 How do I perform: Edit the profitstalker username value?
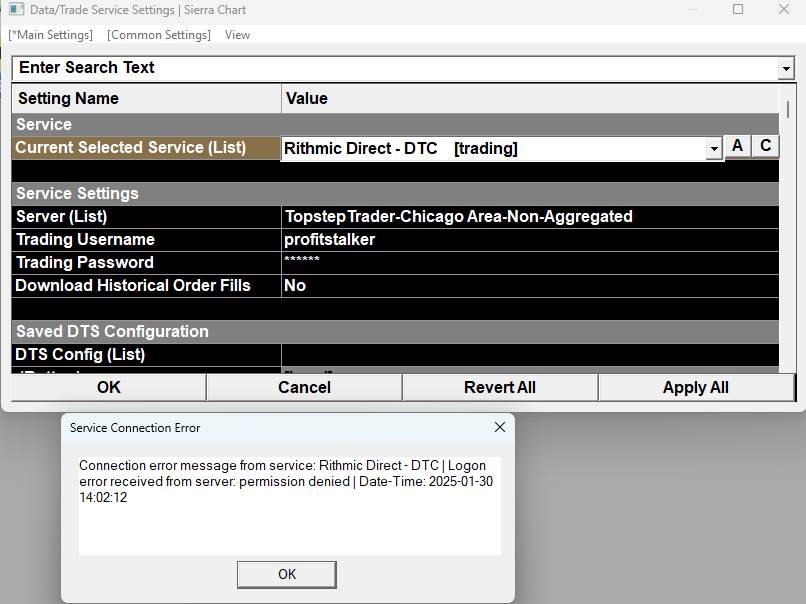tap(530, 240)
